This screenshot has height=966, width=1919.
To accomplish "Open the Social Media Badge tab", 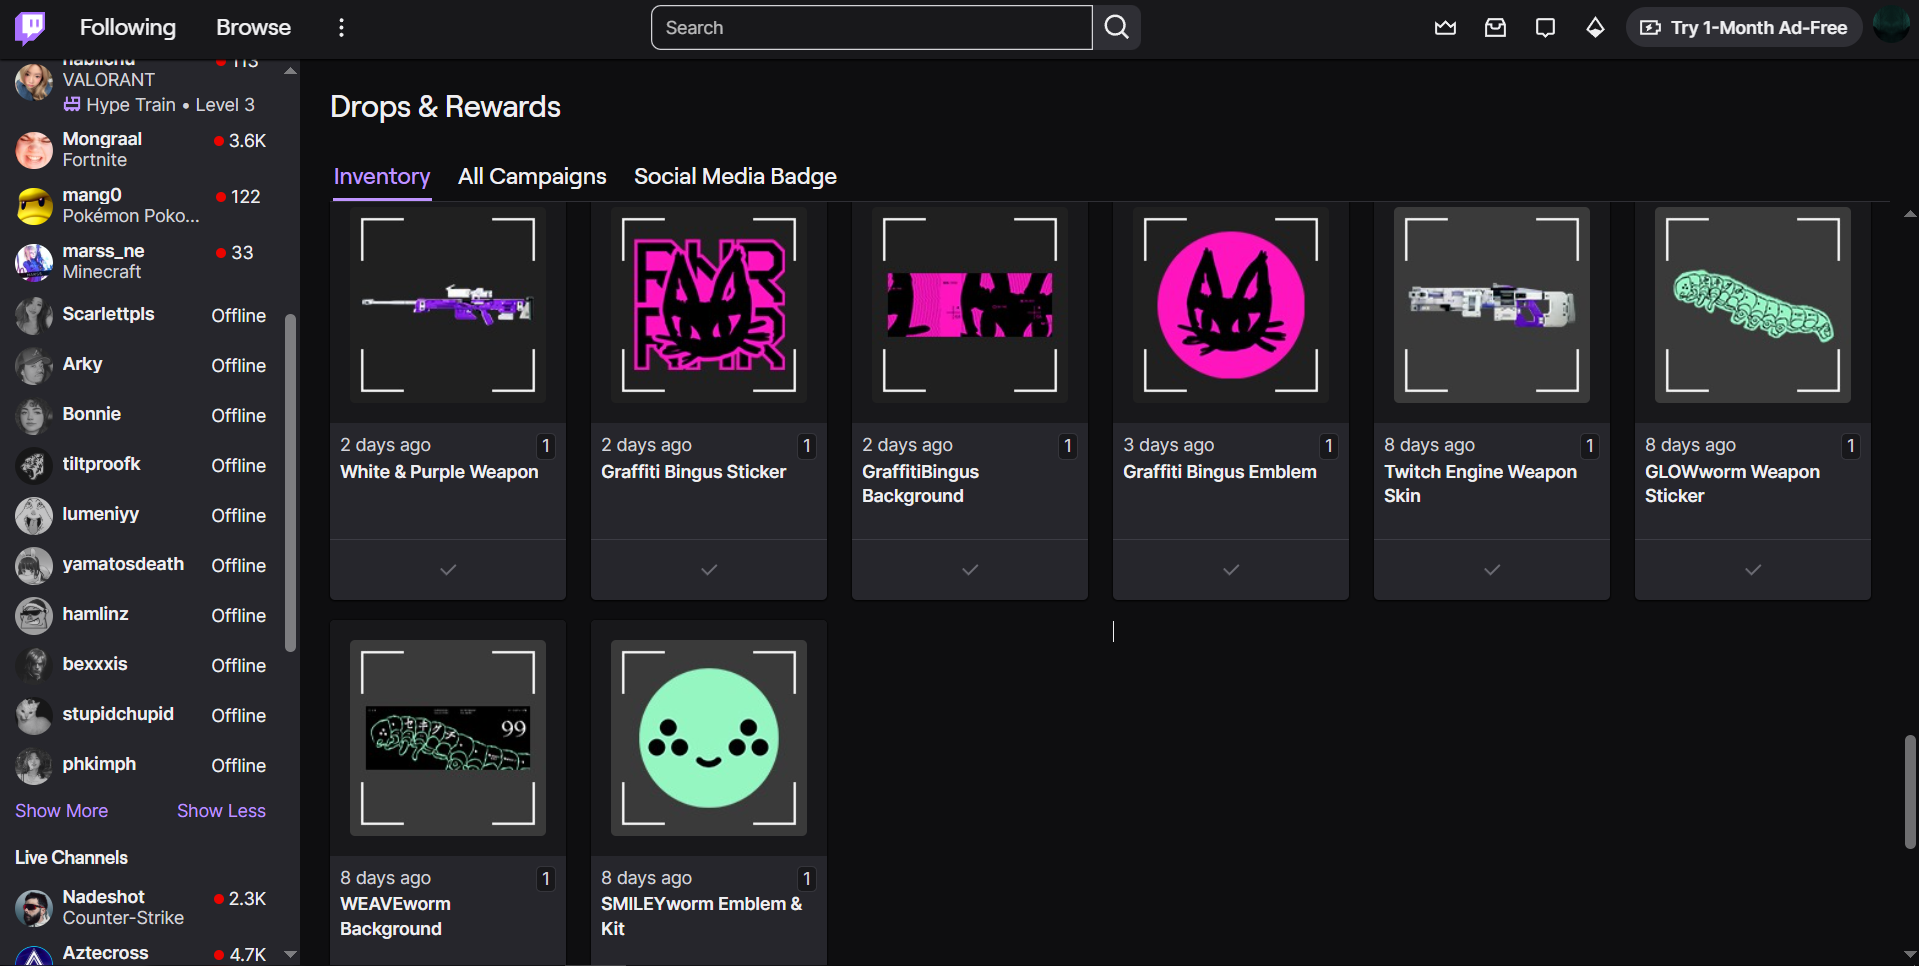I will point(735,177).
